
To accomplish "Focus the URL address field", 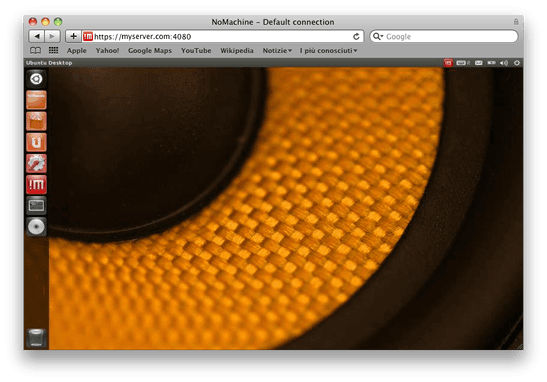I will (223, 36).
